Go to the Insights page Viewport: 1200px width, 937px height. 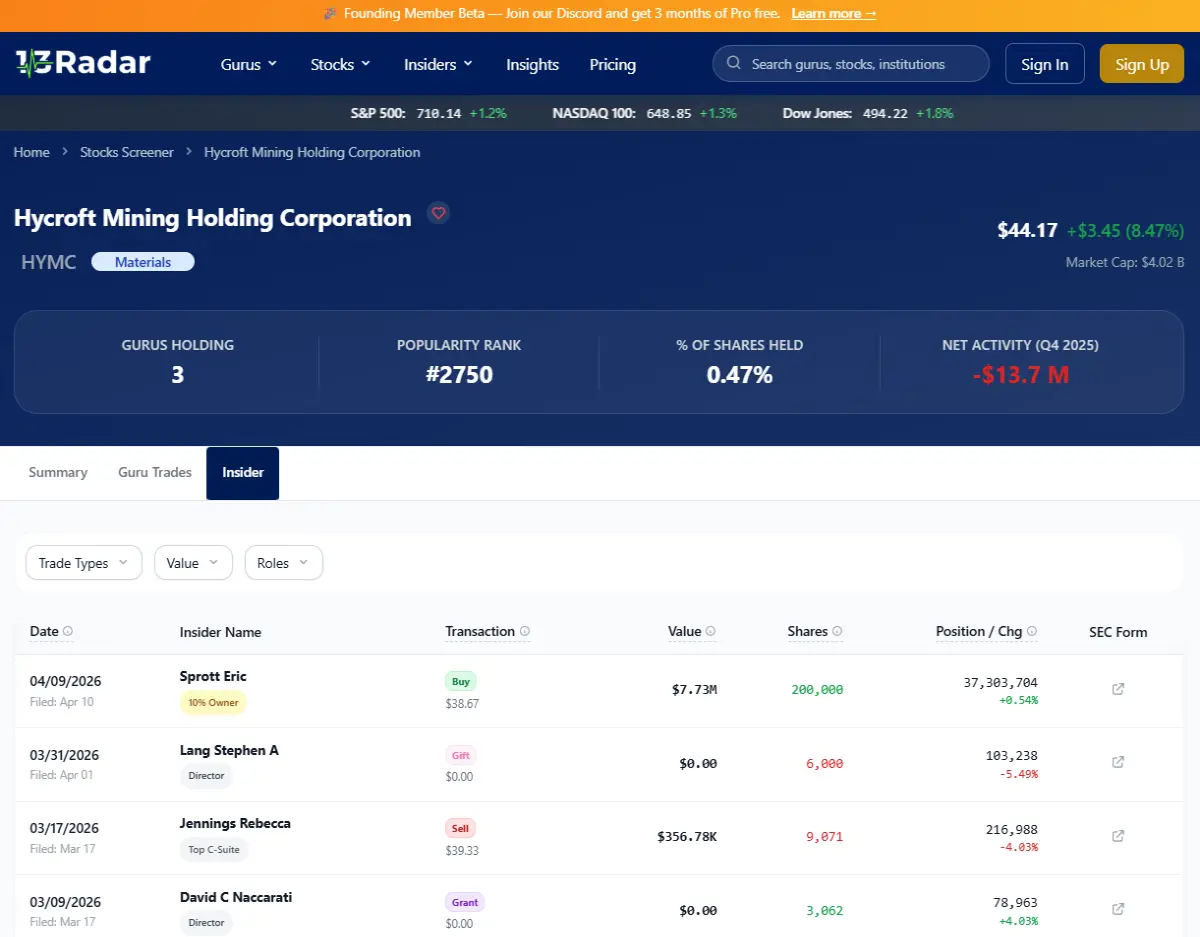point(532,64)
